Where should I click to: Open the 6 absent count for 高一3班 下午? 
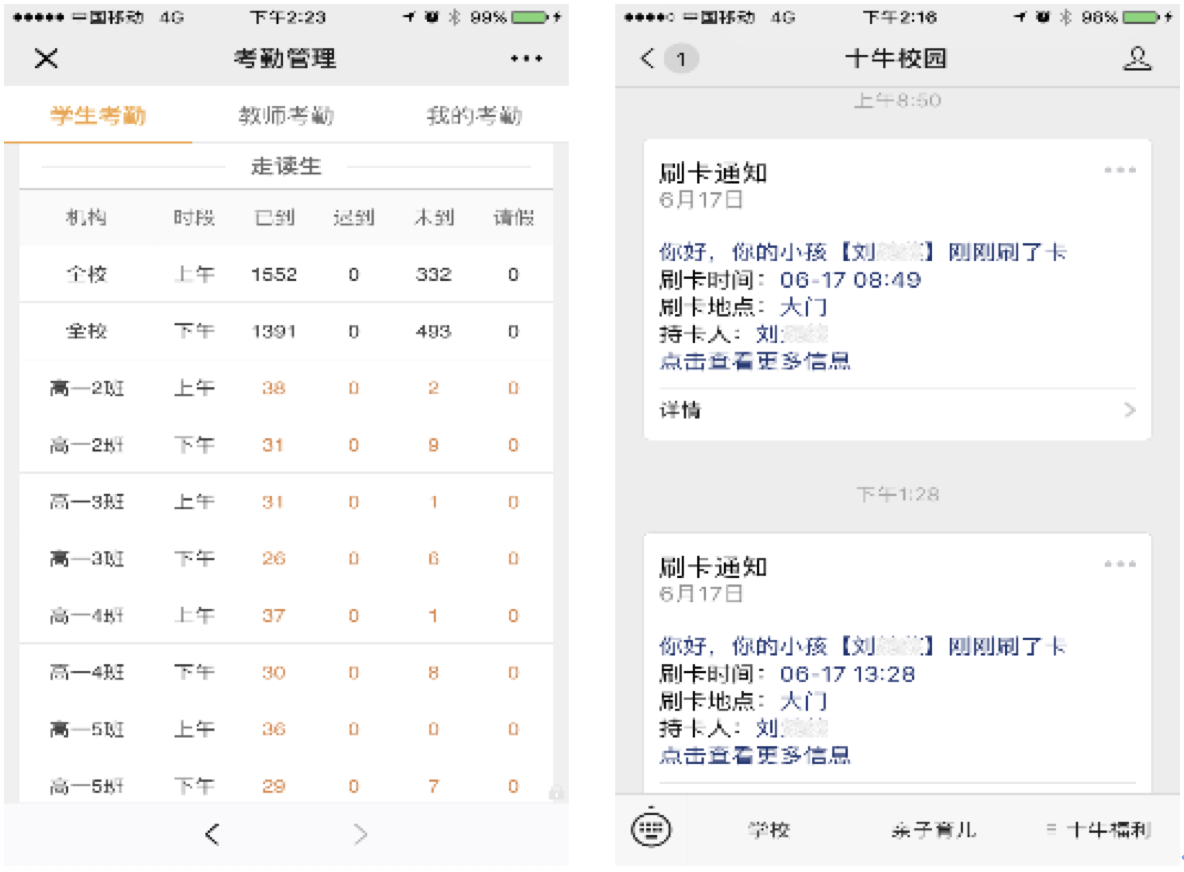pyautogui.click(x=433, y=559)
